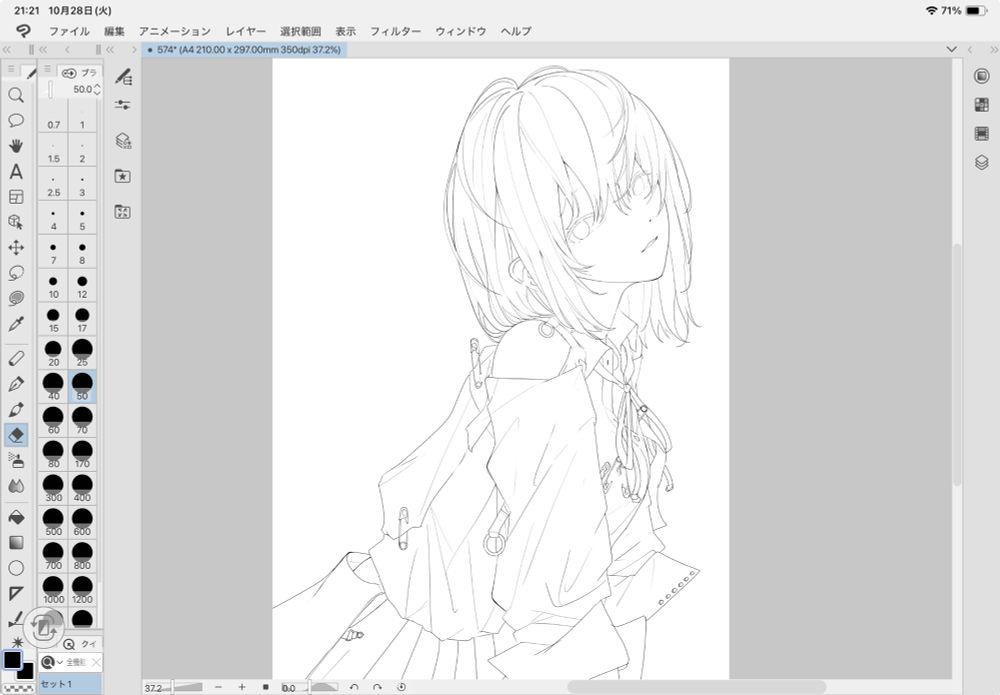Choose brush size 0.7 preset
The image size is (1000, 695).
pos(54,117)
